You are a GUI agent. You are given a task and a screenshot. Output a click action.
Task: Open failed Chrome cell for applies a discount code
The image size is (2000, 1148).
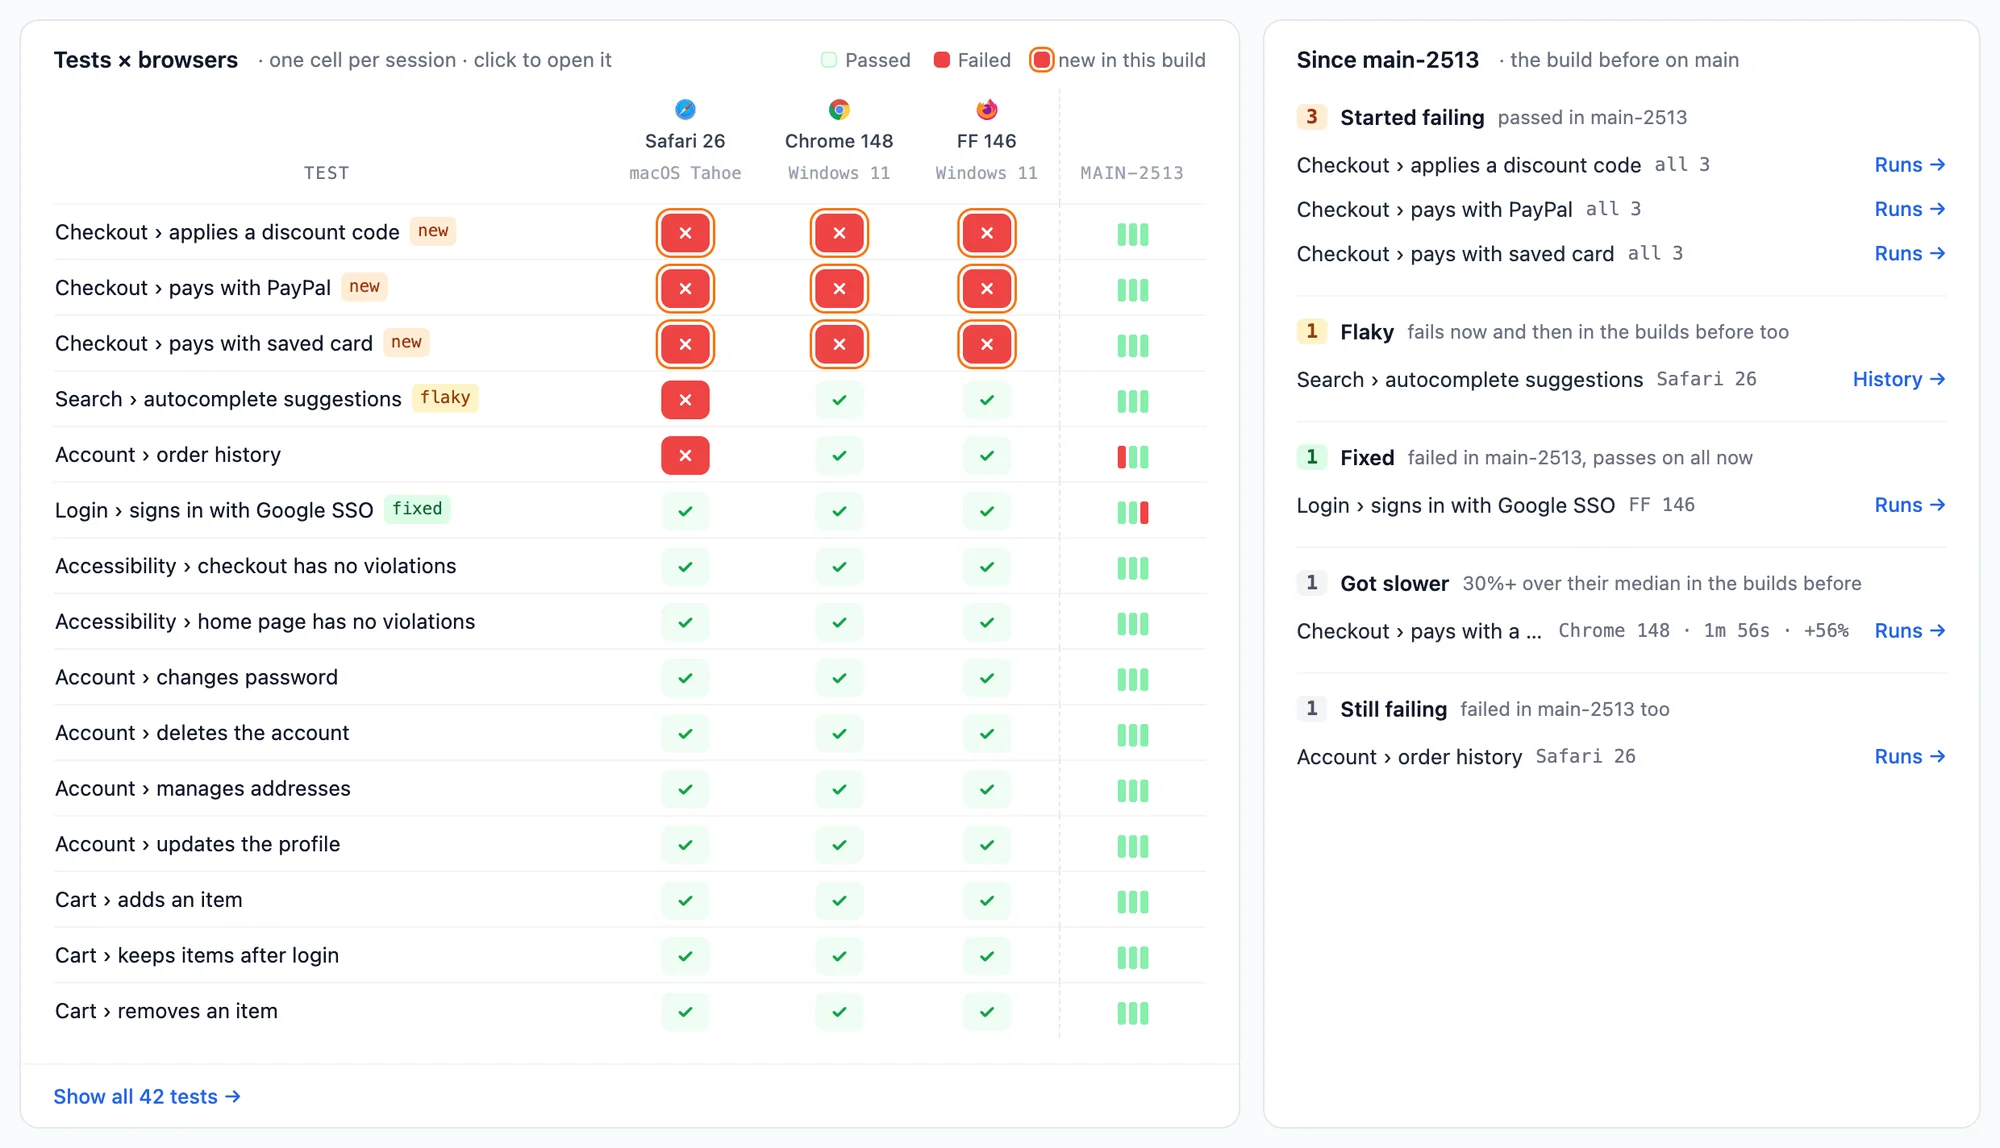839,233
